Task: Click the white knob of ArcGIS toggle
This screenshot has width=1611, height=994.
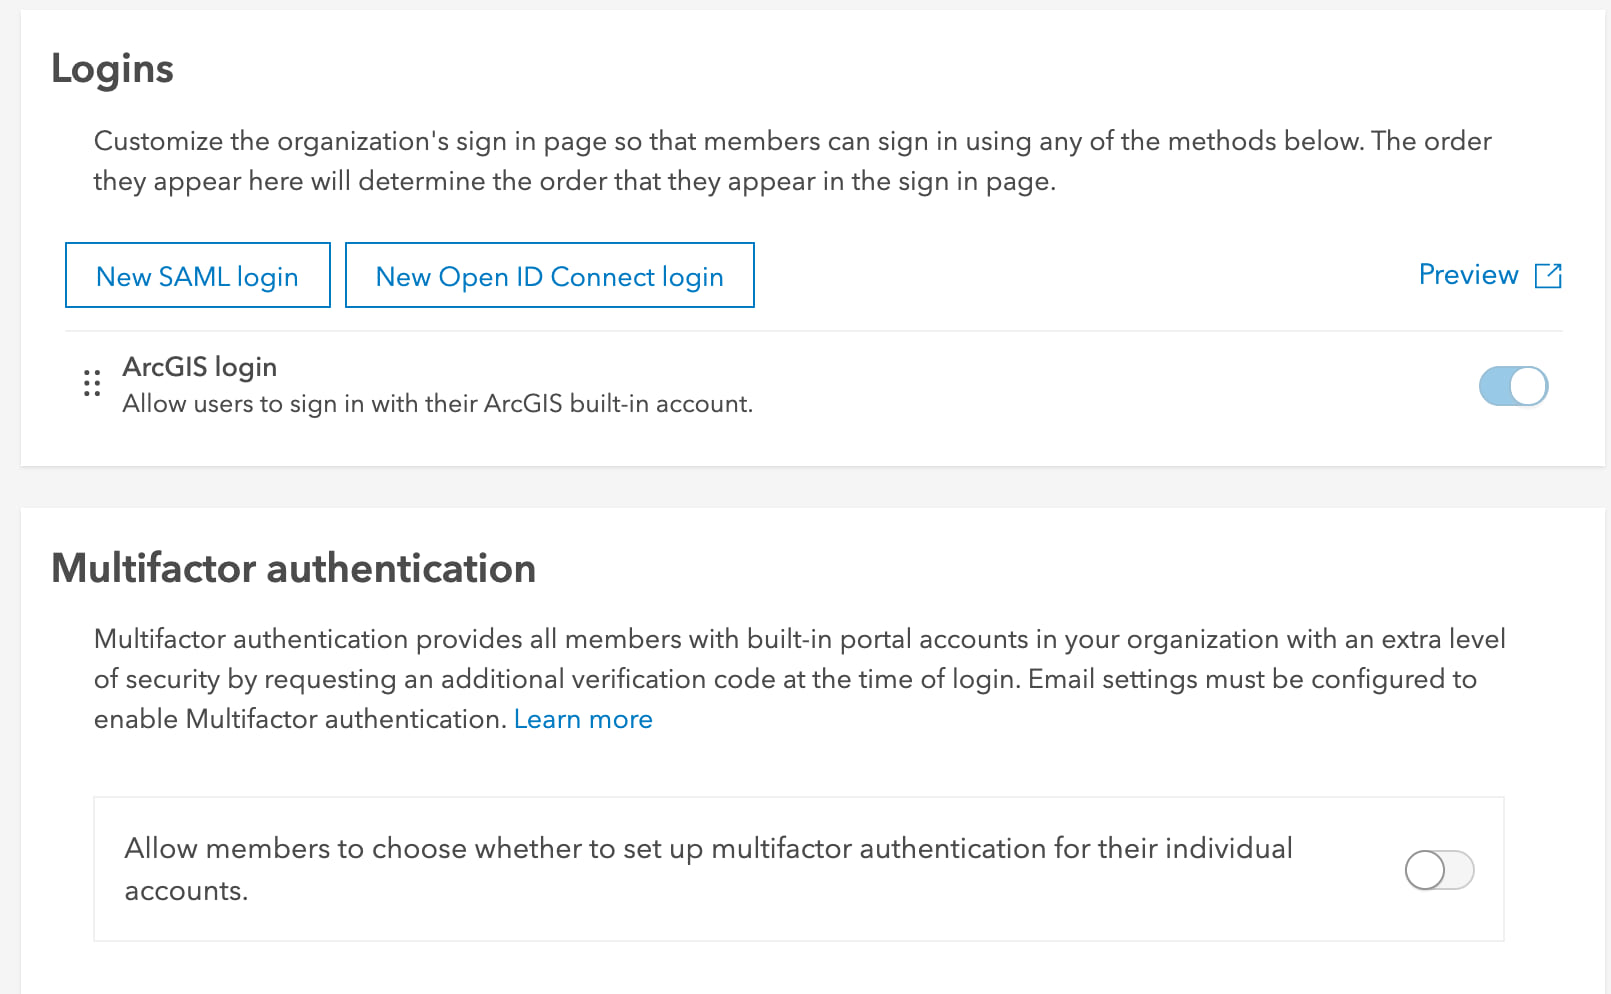Action: [x=1528, y=386]
